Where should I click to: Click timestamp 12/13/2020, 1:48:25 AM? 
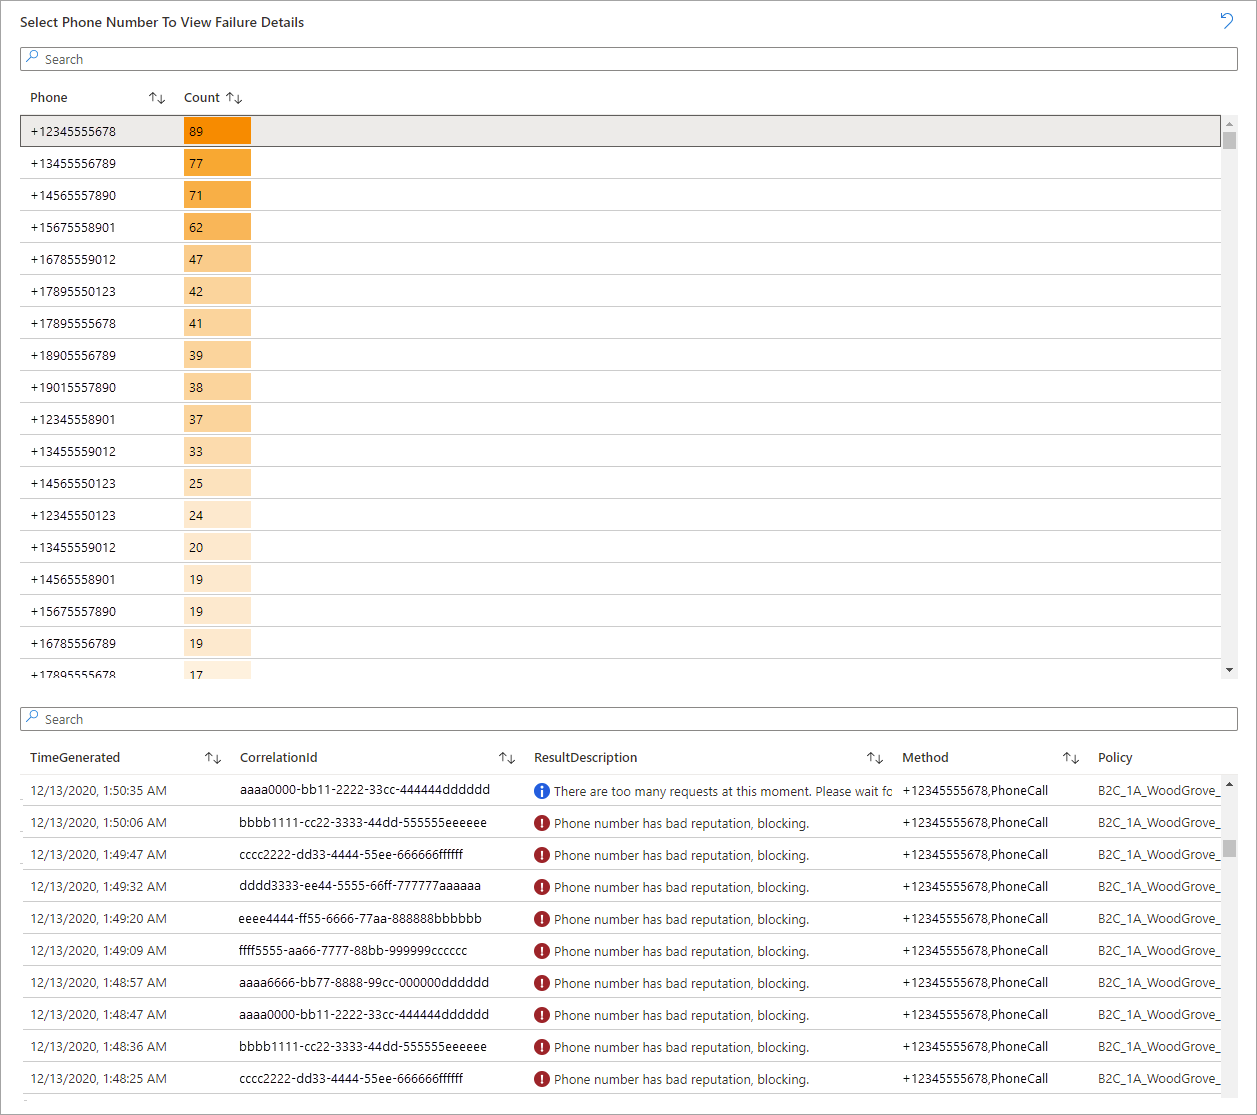click(x=98, y=1078)
